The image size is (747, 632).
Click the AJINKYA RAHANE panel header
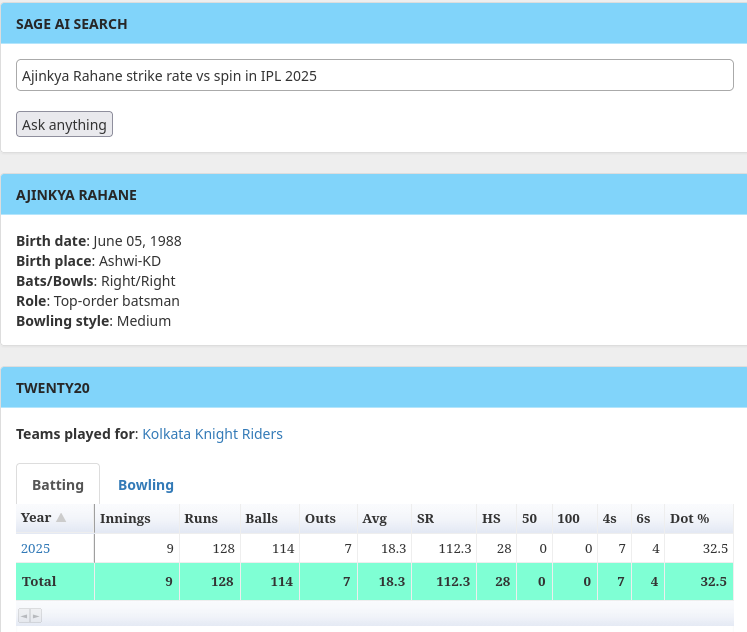click(x=374, y=195)
